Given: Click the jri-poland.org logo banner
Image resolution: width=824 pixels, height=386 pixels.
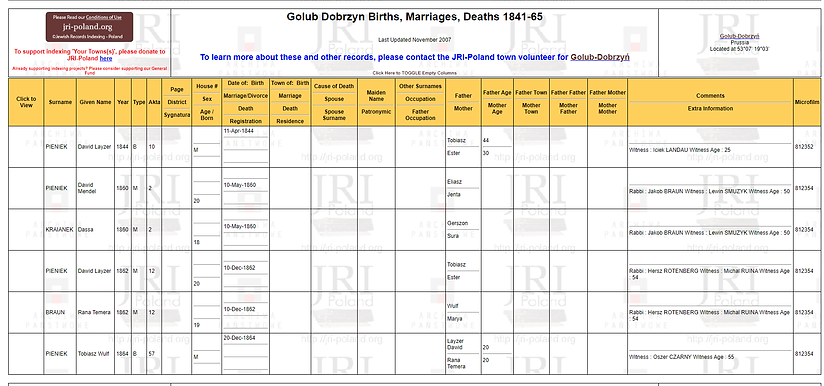Looking at the screenshot, I should [89, 27].
